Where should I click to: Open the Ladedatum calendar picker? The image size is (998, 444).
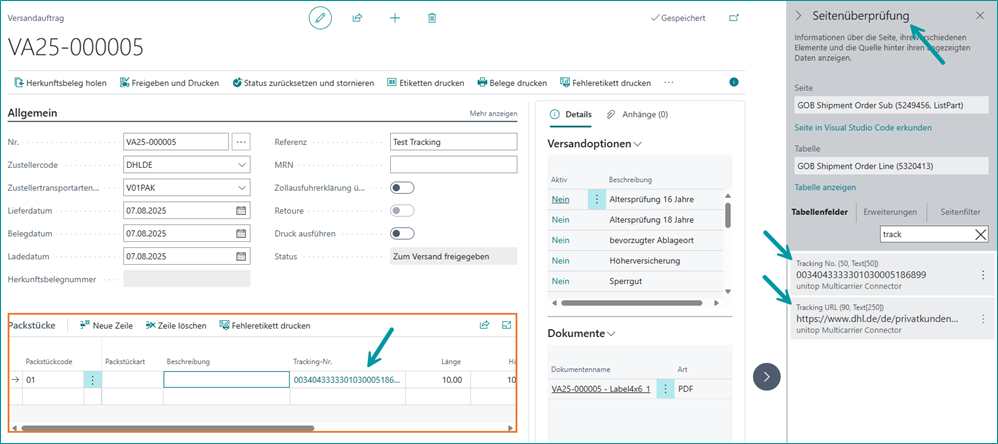[x=241, y=256]
